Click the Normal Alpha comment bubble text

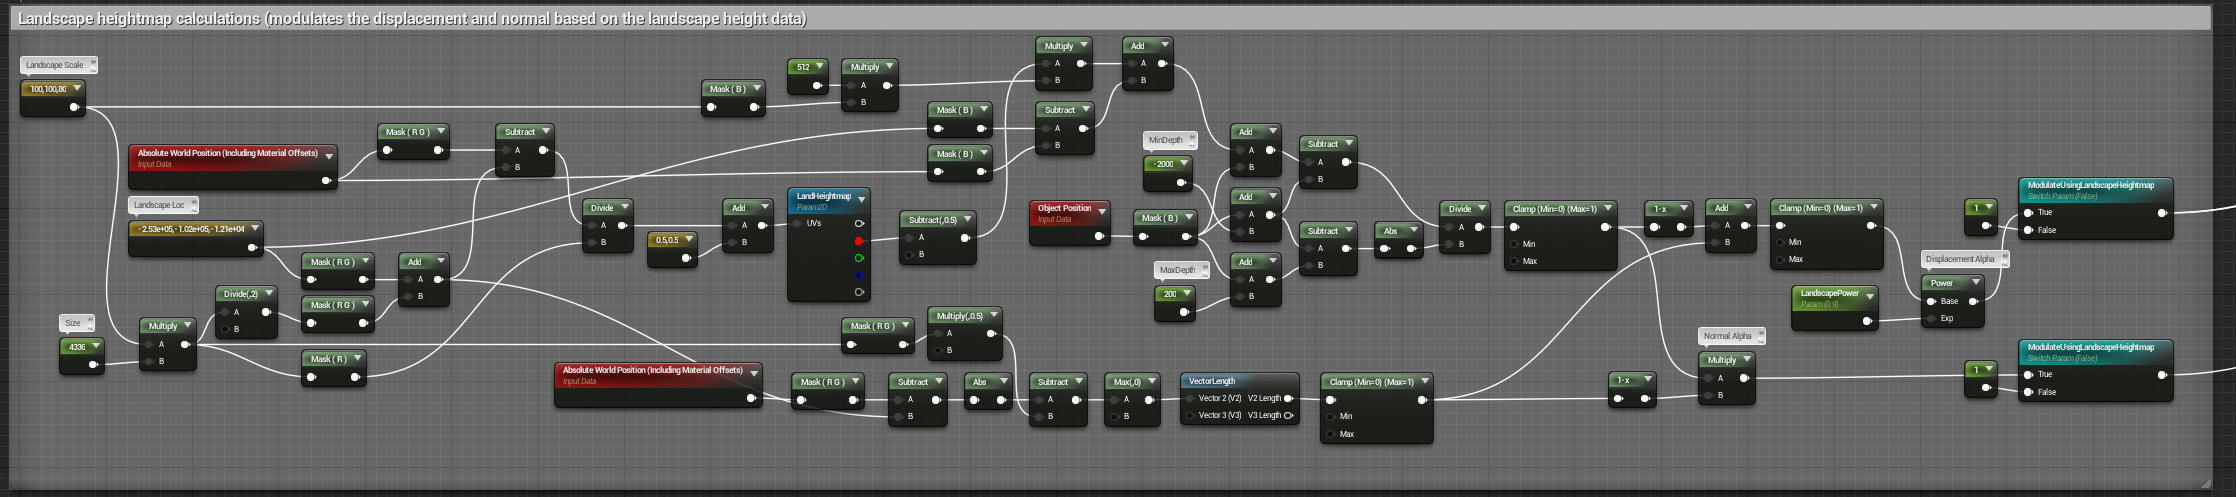[x=1728, y=336]
